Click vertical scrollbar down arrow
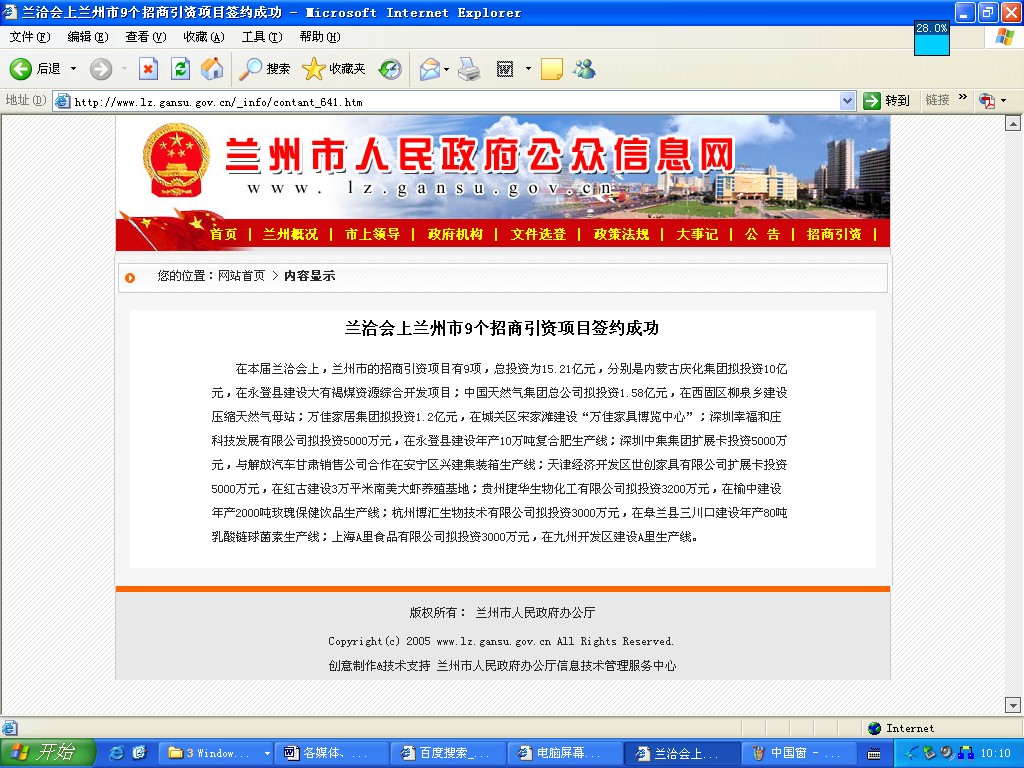This screenshot has height=768, width=1024. coord(1012,705)
